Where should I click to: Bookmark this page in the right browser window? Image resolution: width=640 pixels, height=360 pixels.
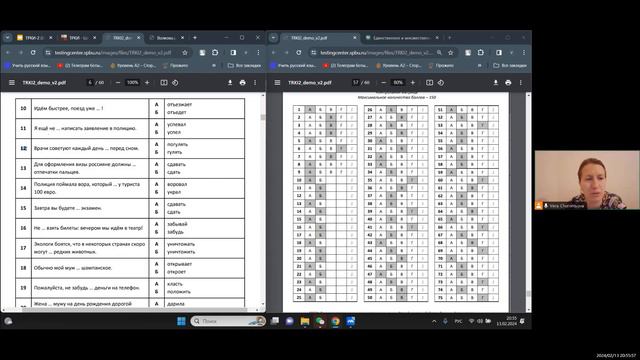[451, 53]
